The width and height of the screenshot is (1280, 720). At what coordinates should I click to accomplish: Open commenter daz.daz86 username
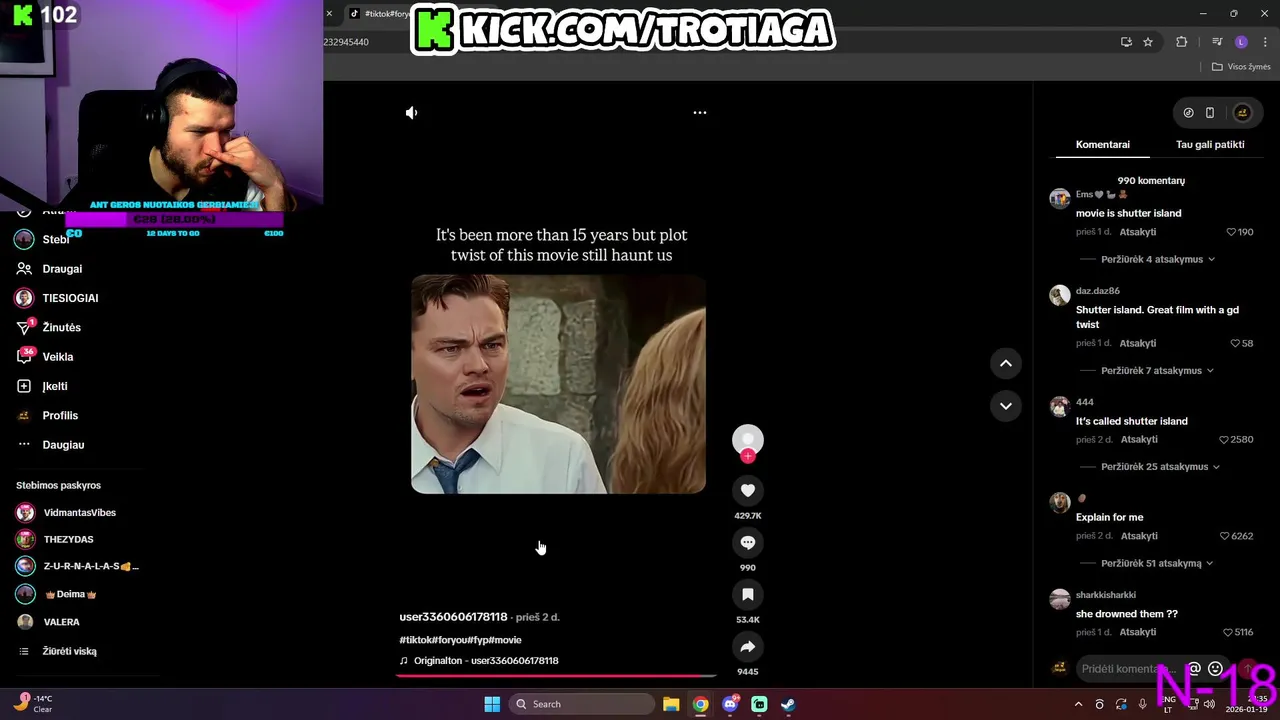tap(1098, 291)
